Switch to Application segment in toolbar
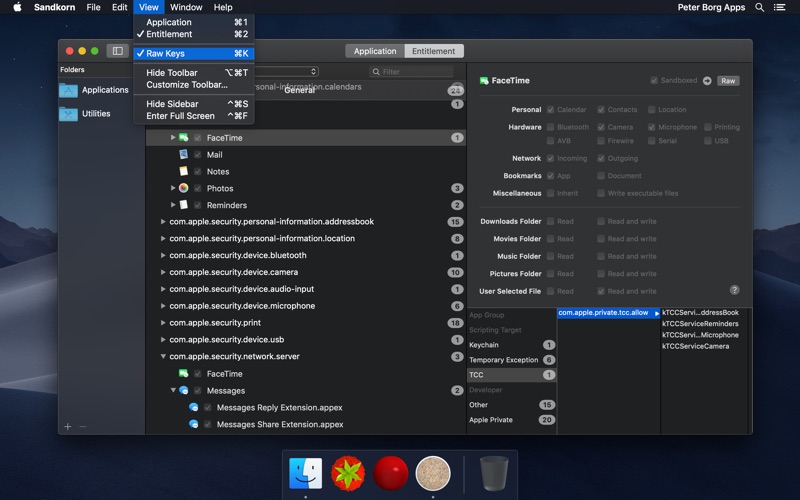The image size is (800, 500). 375,51
